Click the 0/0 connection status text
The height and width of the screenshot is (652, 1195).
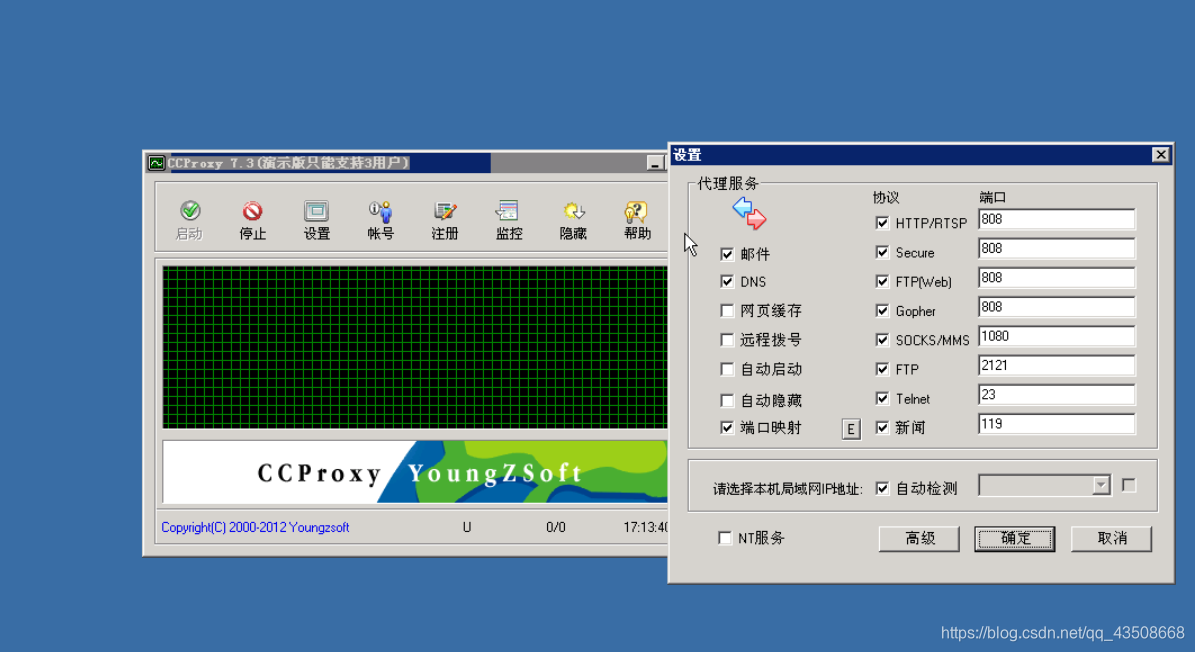(556, 527)
